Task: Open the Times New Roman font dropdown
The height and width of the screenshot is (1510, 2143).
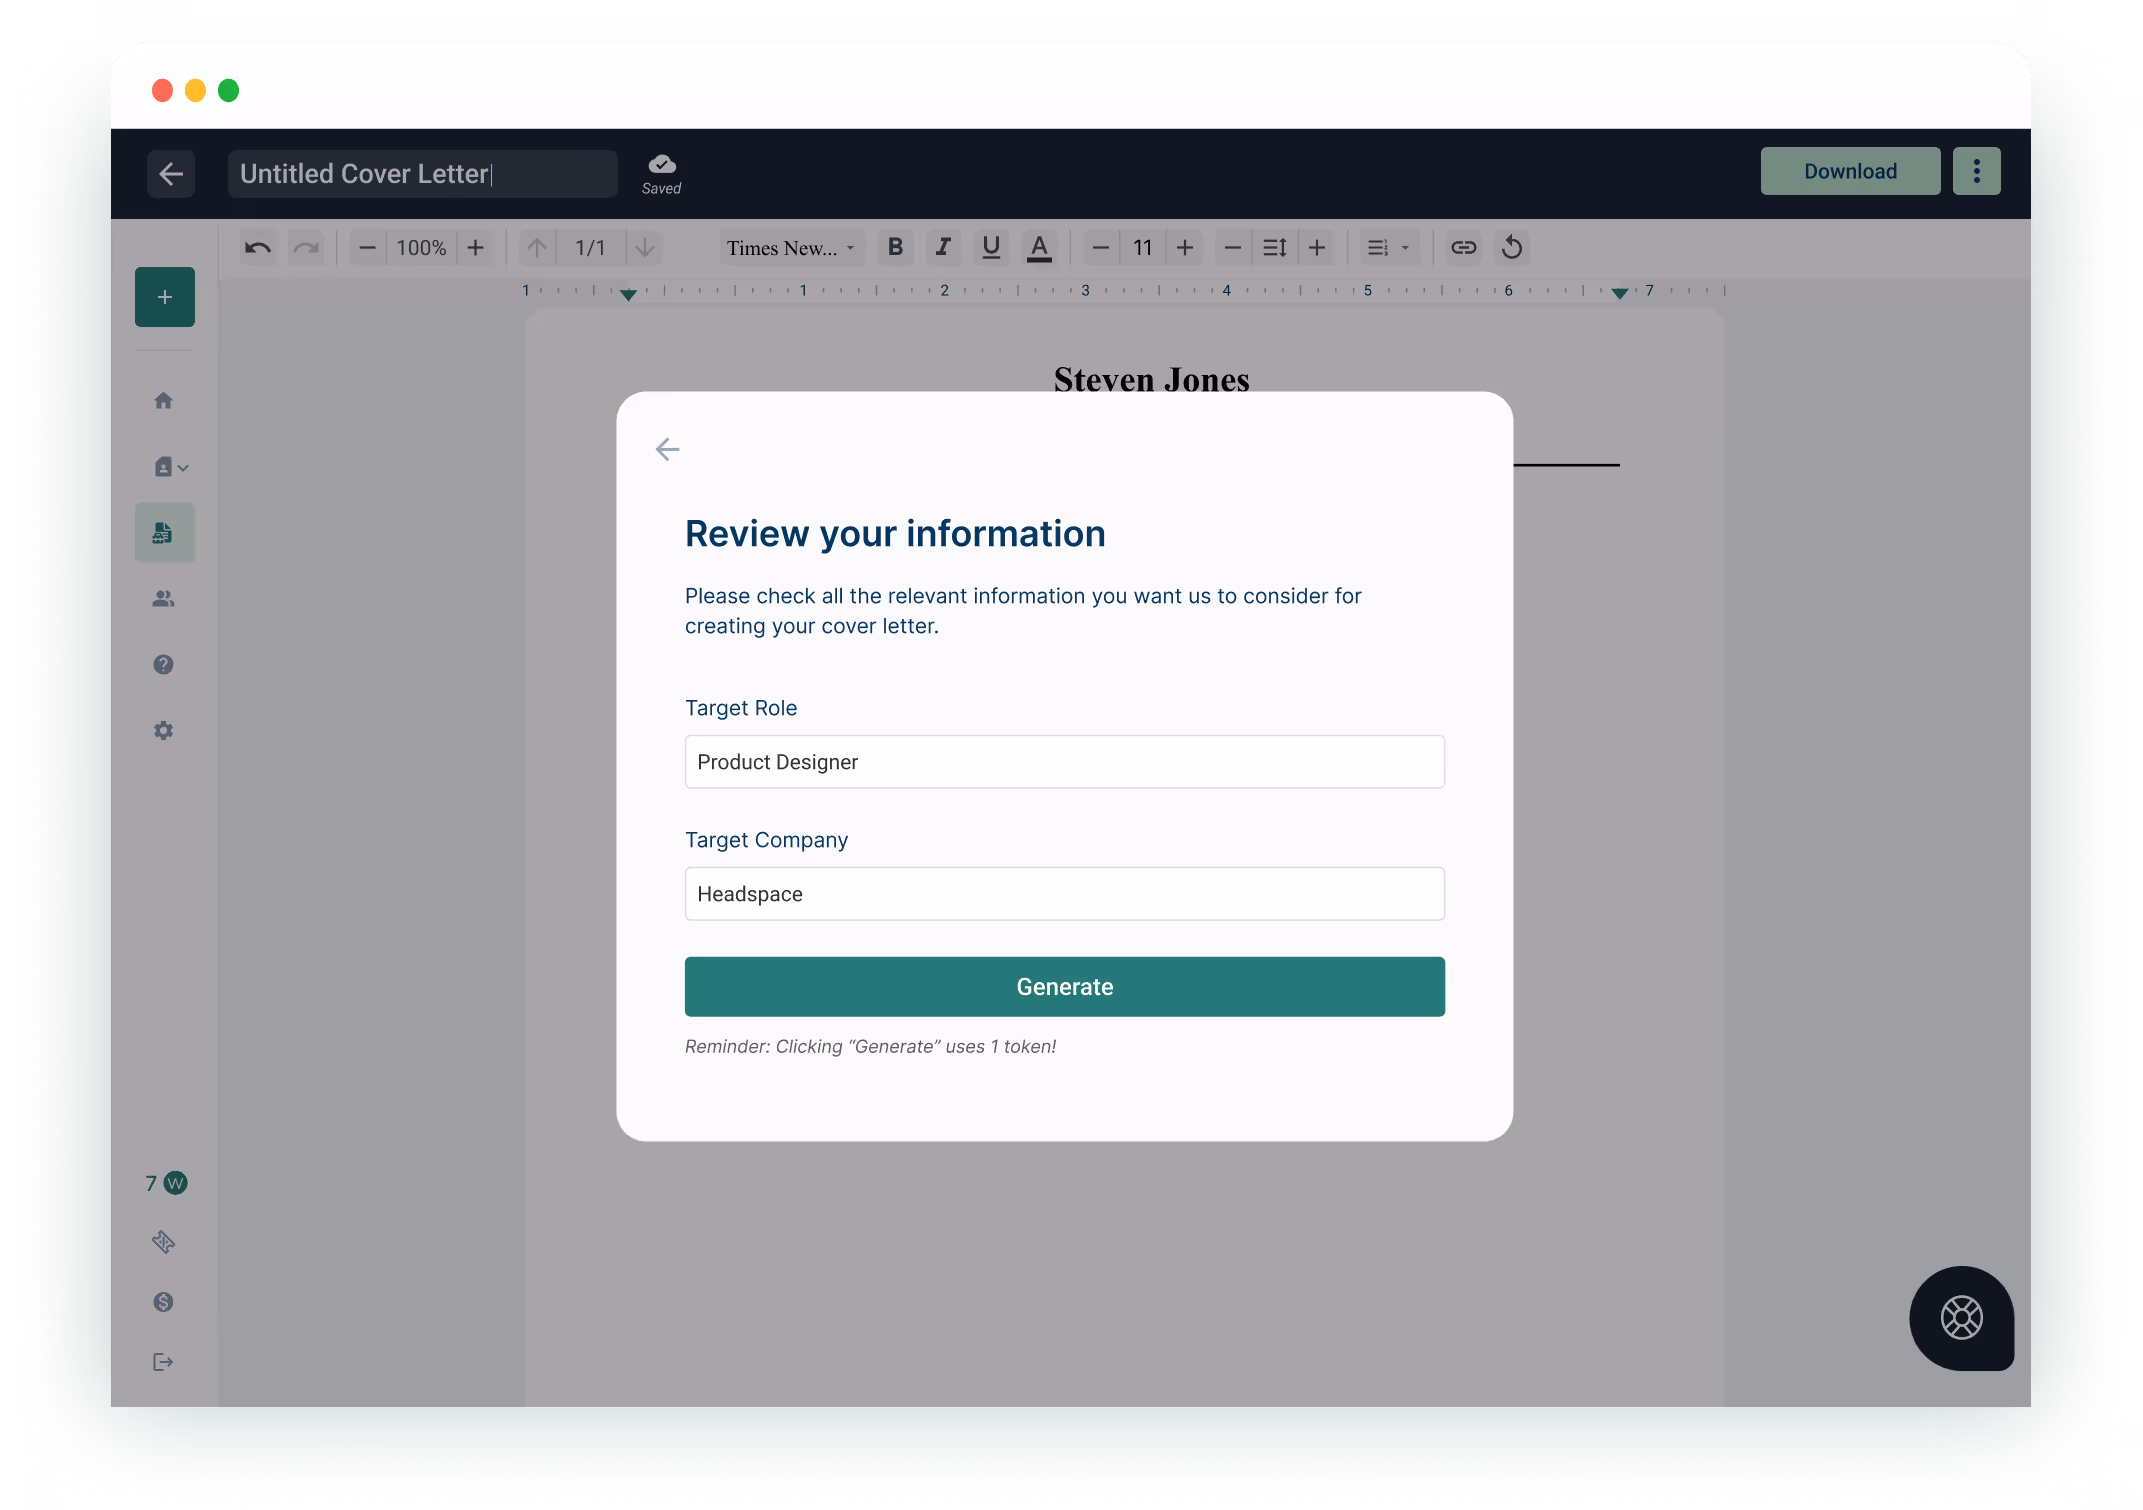Action: 790,247
